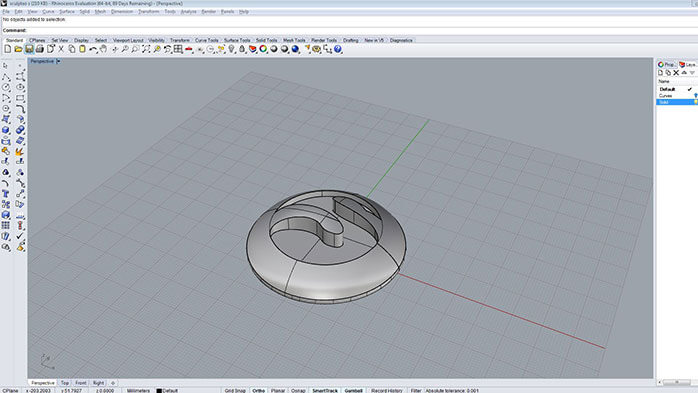Click the Print icon in toolbar
Screen dimensions: 698x393
point(40,49)
